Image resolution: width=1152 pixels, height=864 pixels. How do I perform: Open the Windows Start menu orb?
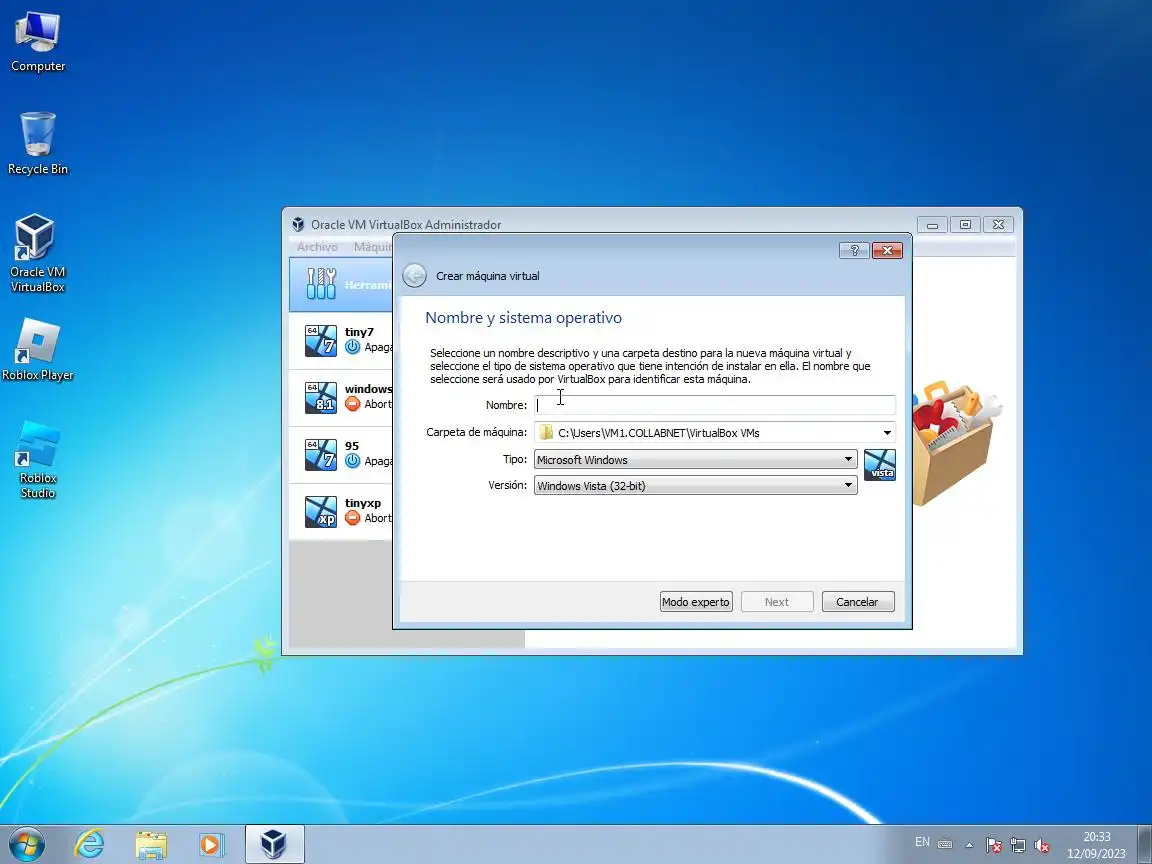26,844
